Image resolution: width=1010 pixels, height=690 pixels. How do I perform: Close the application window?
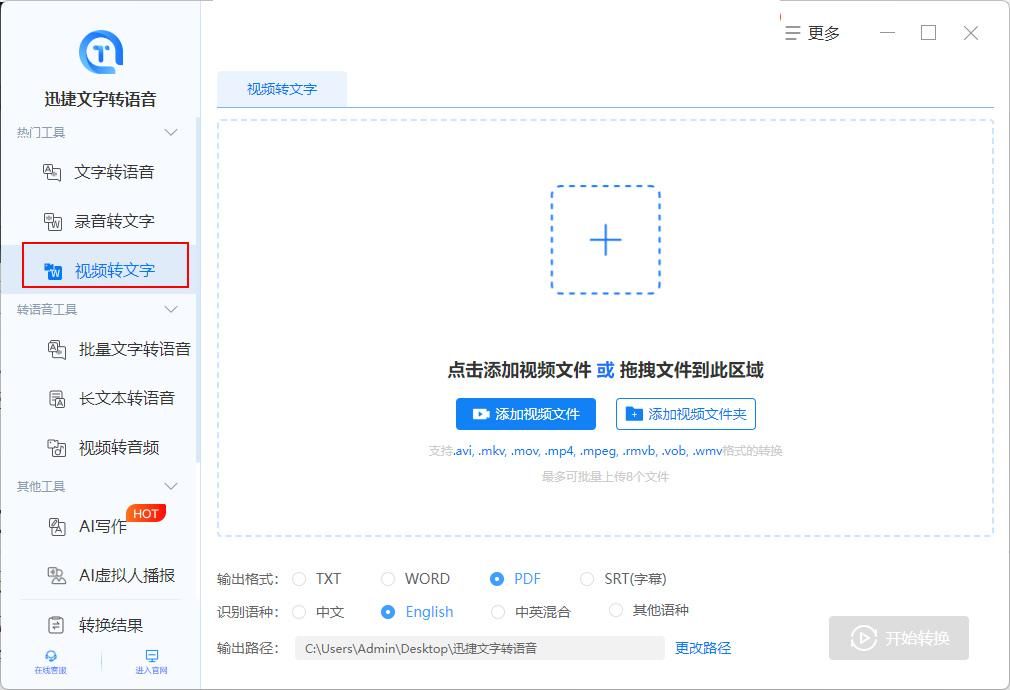pos(970,33)
